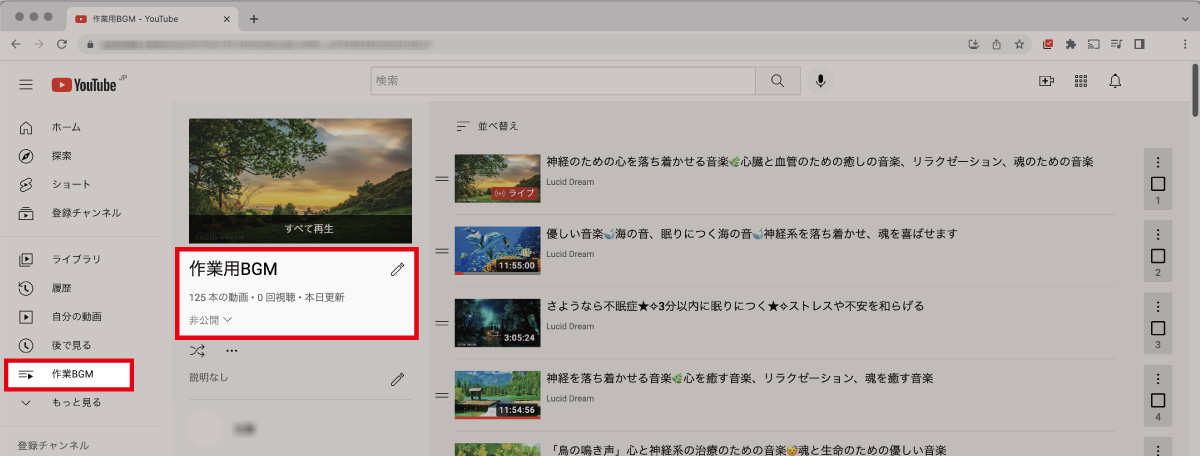This screenshot has width=1200, height=456.
Task: Check the checkbox for video 2
Action: pos(1158,256)
